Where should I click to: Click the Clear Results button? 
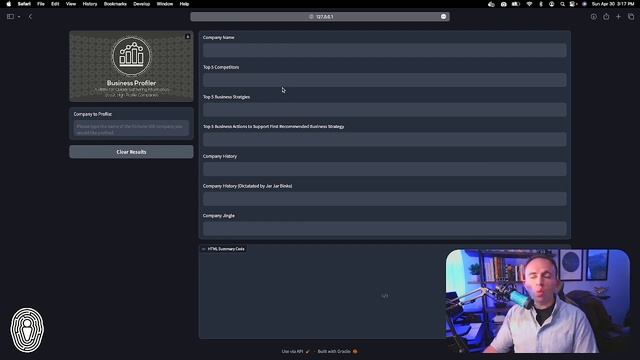click(x=131, y=152)
